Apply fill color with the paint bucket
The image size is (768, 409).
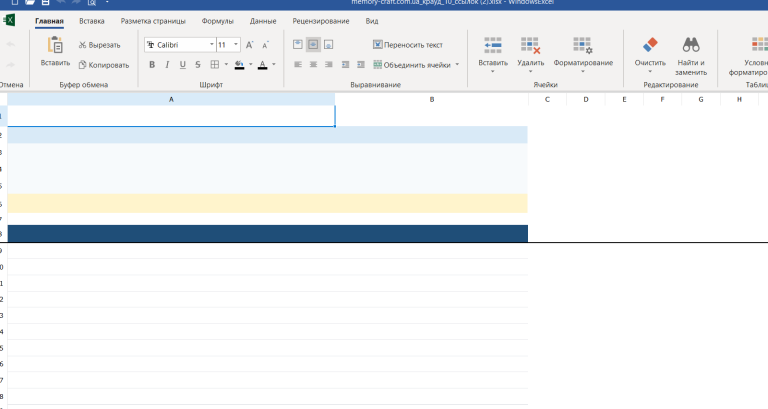(239, 65)
